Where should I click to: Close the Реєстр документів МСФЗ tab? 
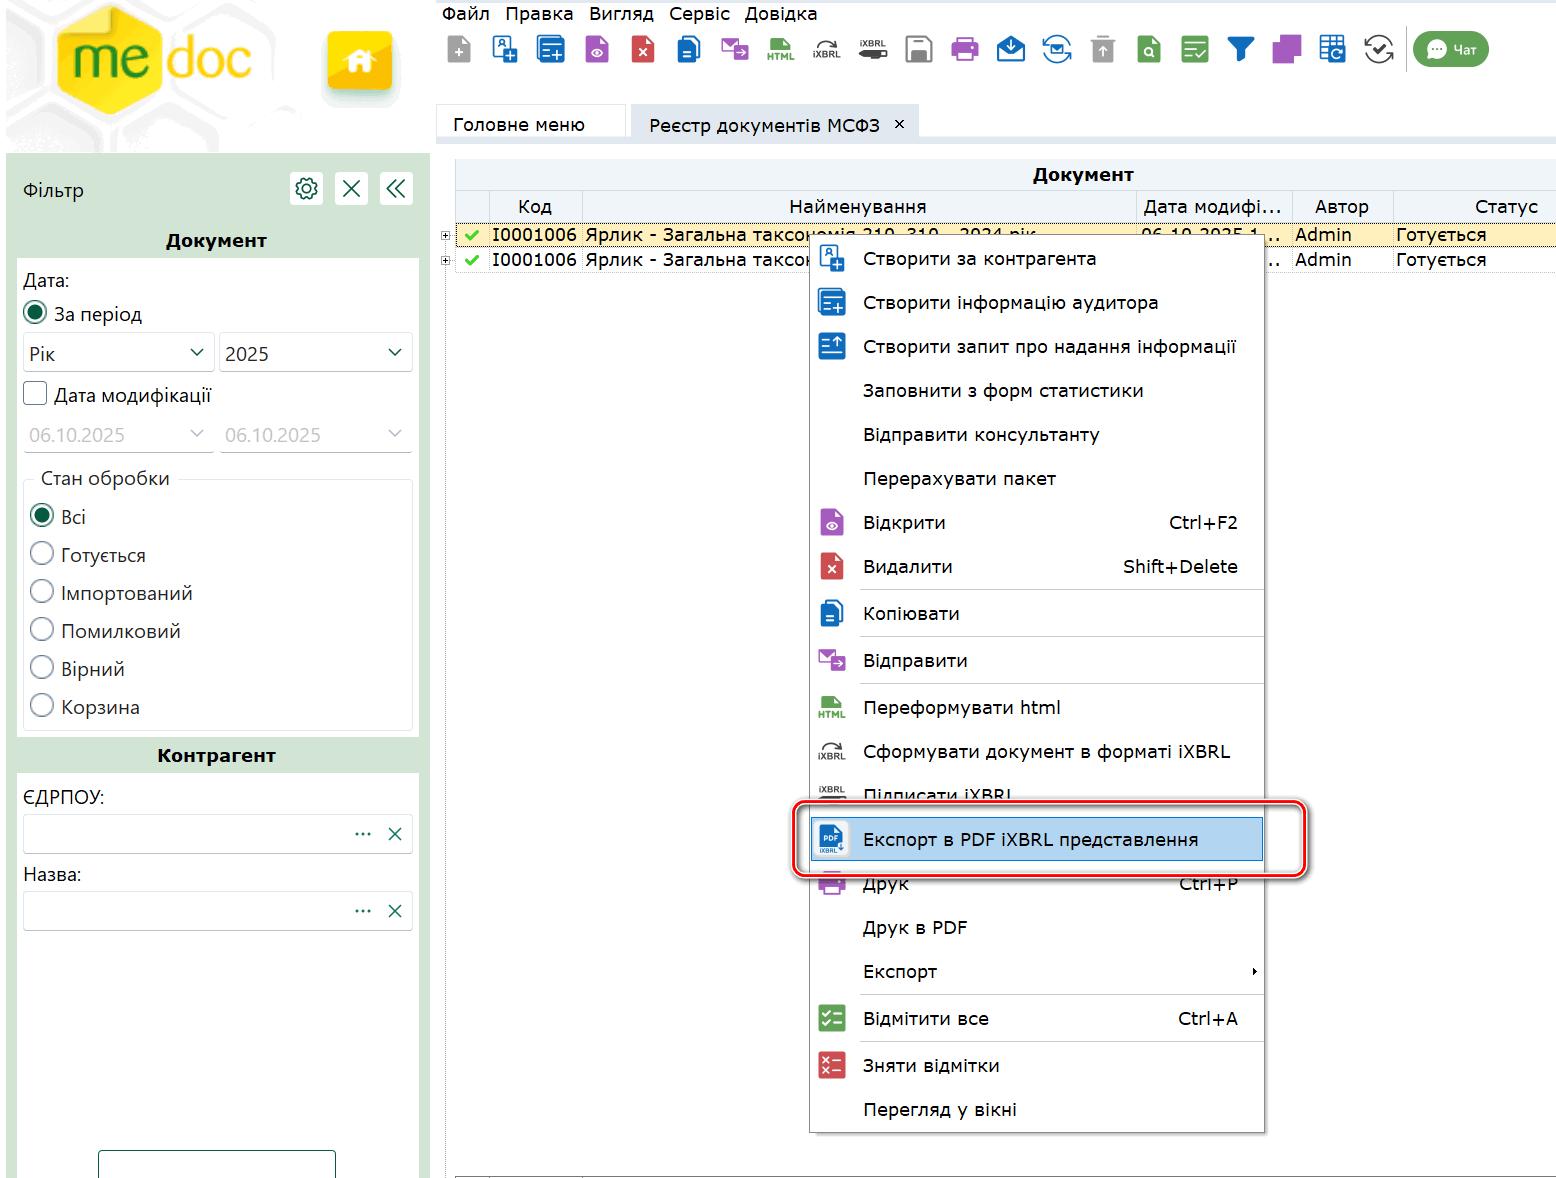click(x=899, y=124)
